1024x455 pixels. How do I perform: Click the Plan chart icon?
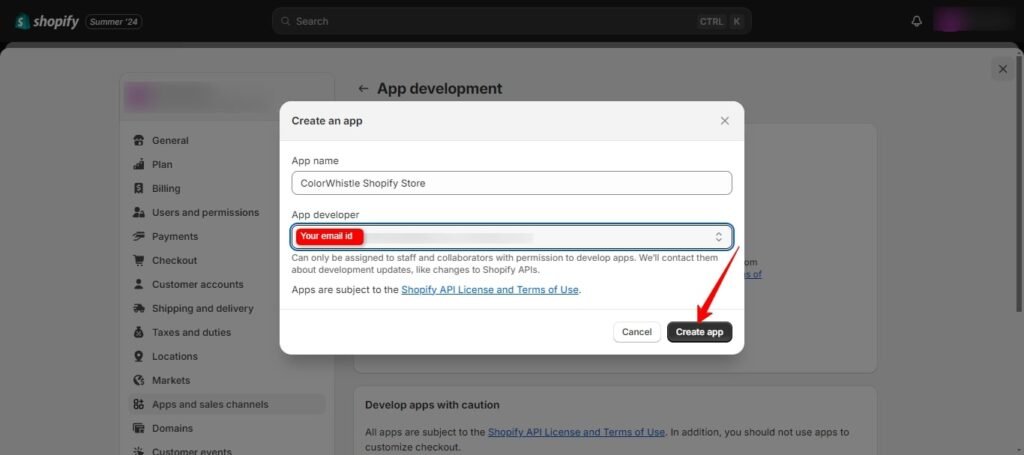138,165
